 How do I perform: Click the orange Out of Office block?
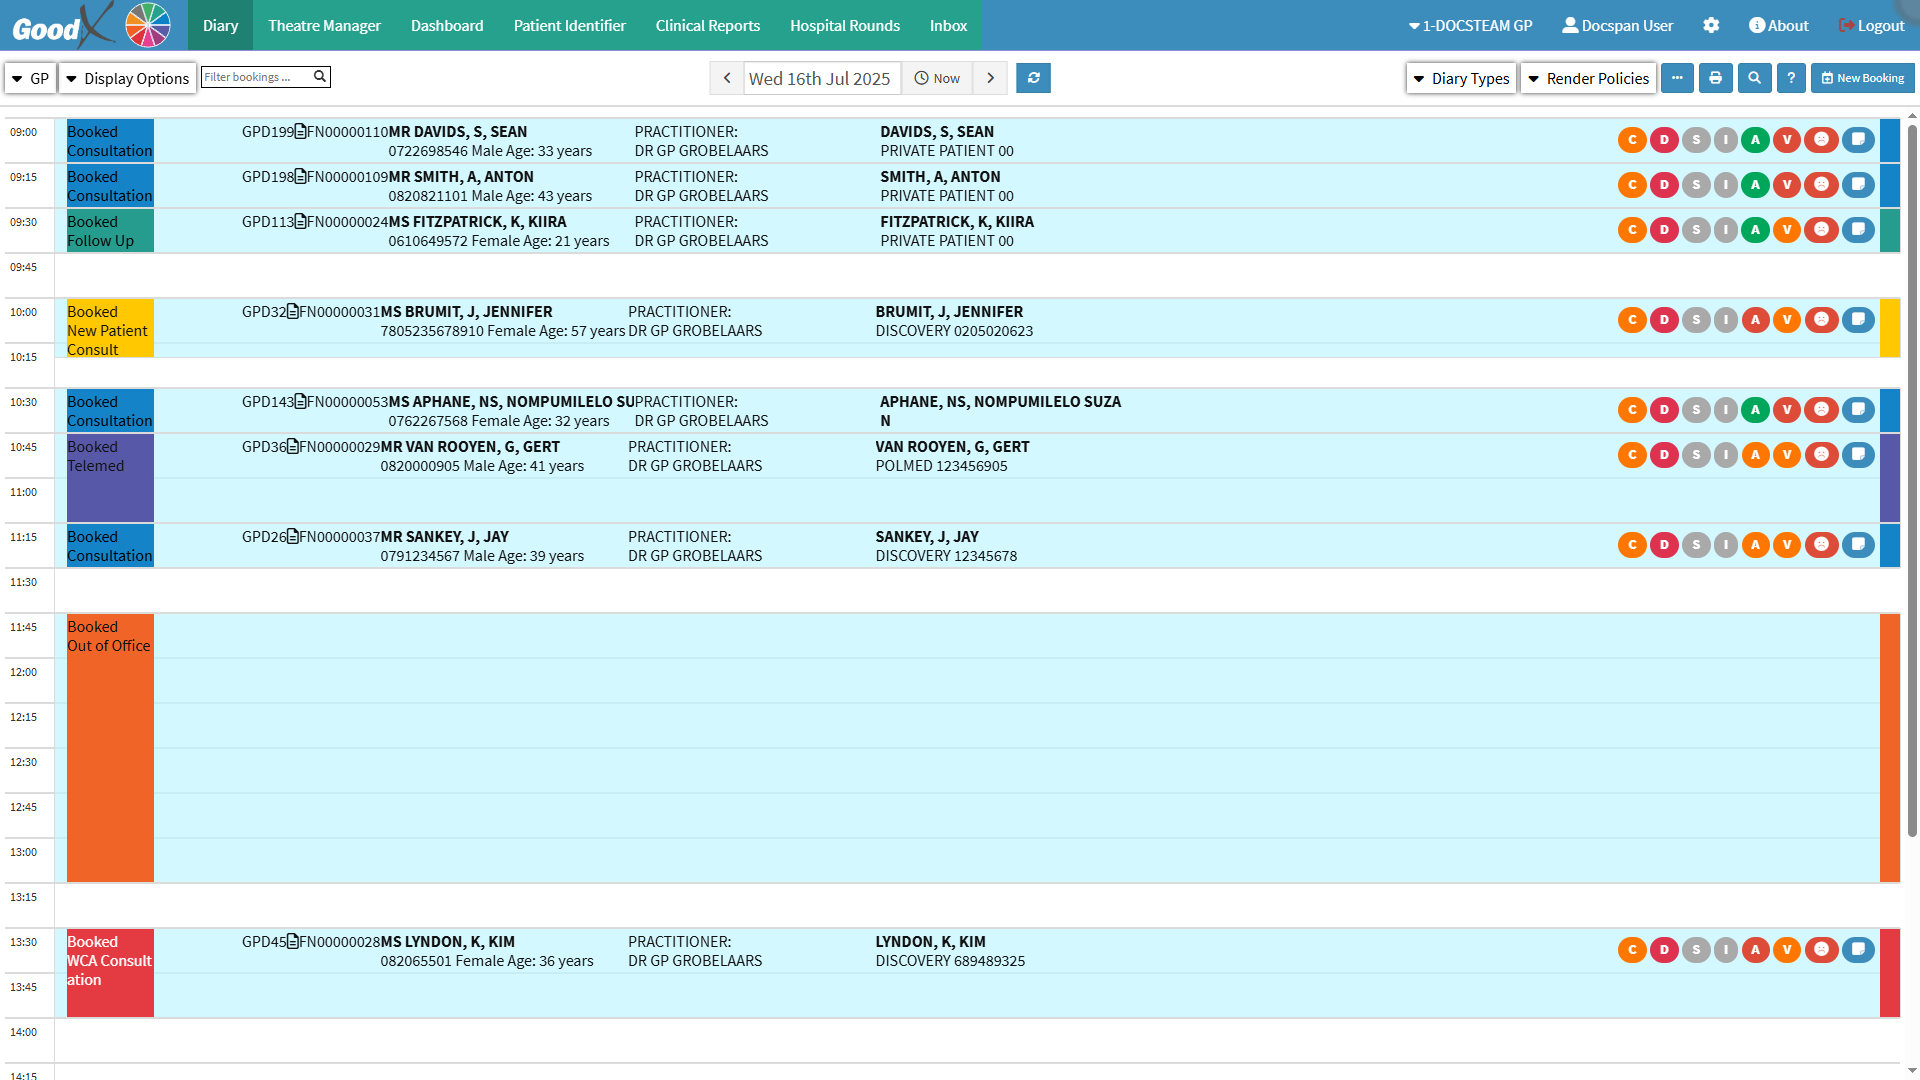point(110,748)
